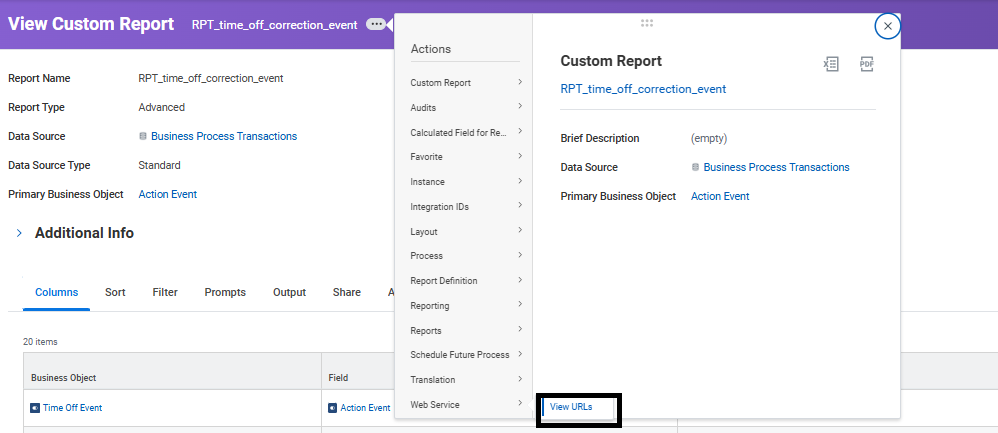Screen dimensions: 998x433
Task: Open Primary Business Object Action Event link
Action: pos(167,194)
